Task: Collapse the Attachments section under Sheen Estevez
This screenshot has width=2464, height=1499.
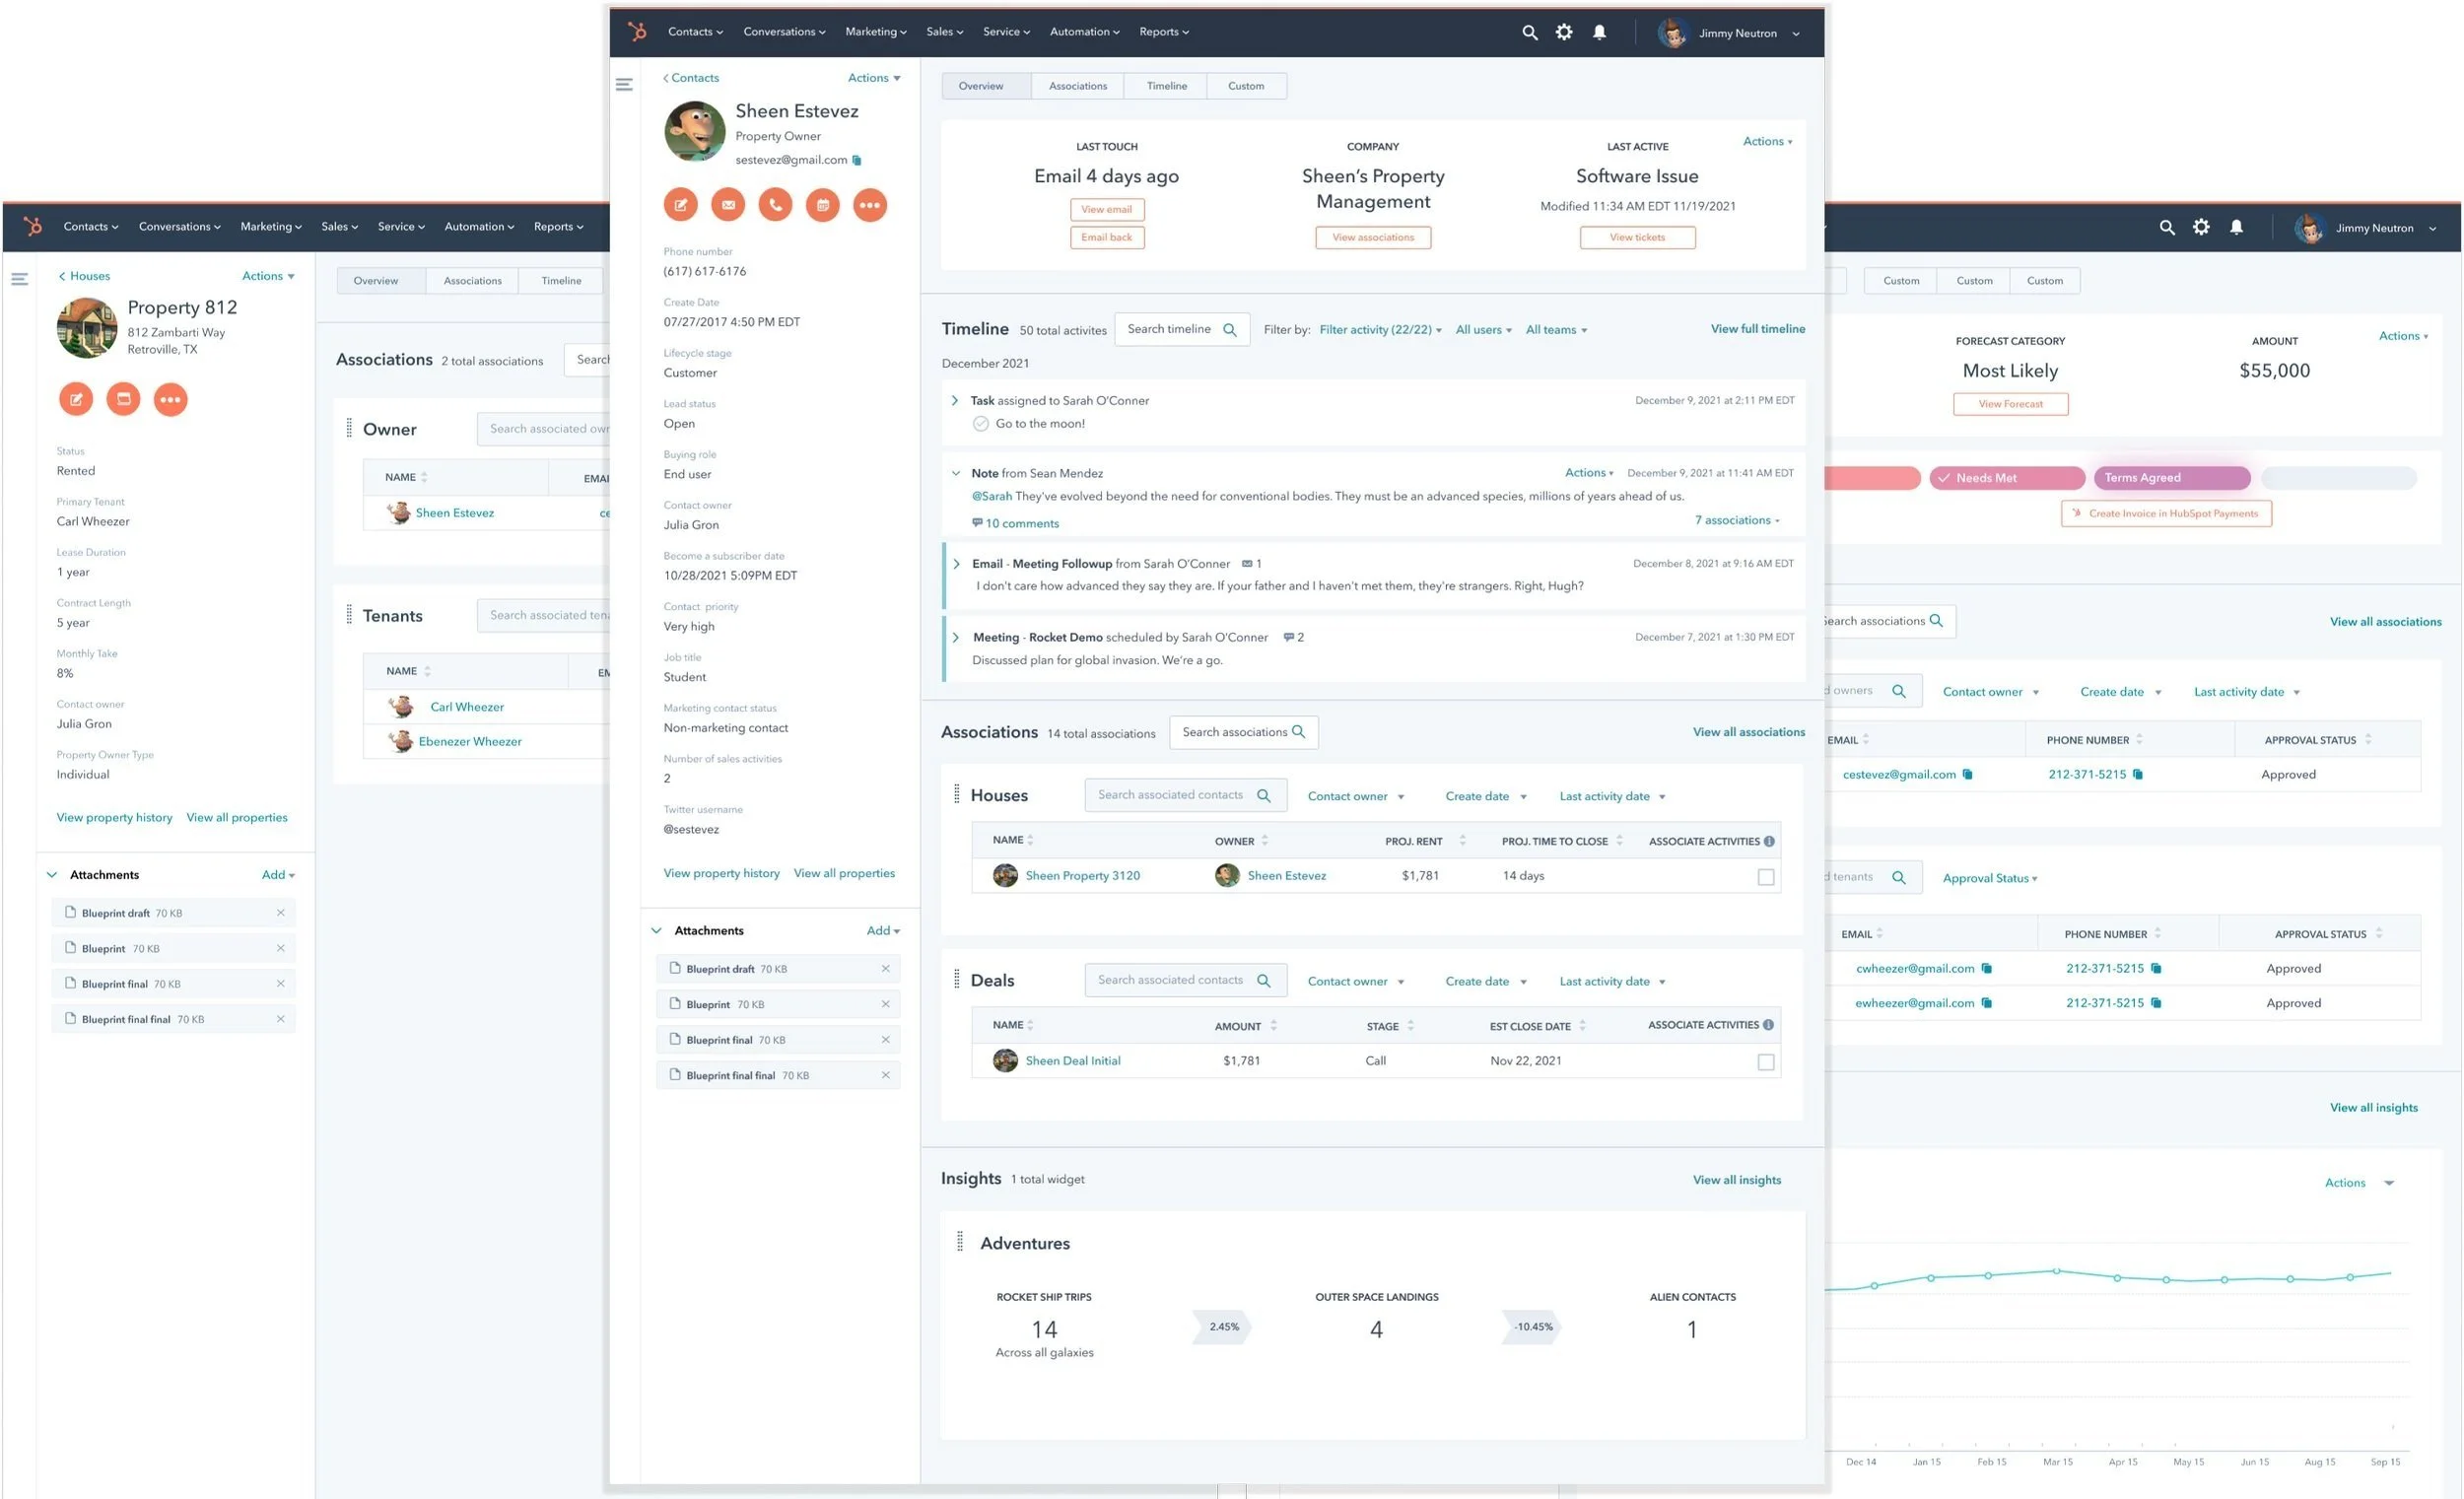Action: [657, 931]
